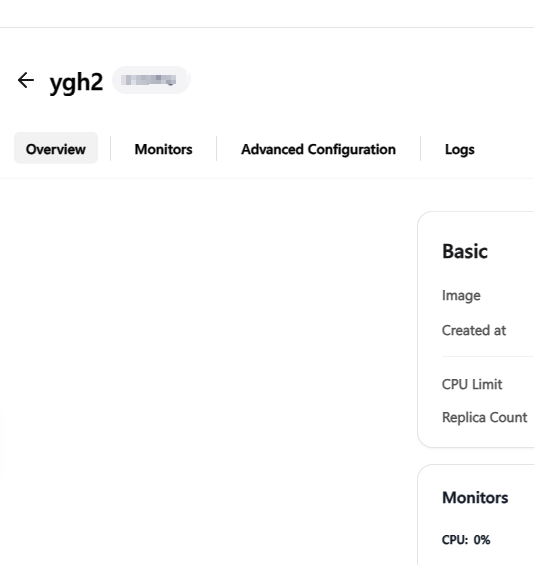Screen dimensions: 534x565
Task: Click the Monitors card heading
Action: coord(475,498)
